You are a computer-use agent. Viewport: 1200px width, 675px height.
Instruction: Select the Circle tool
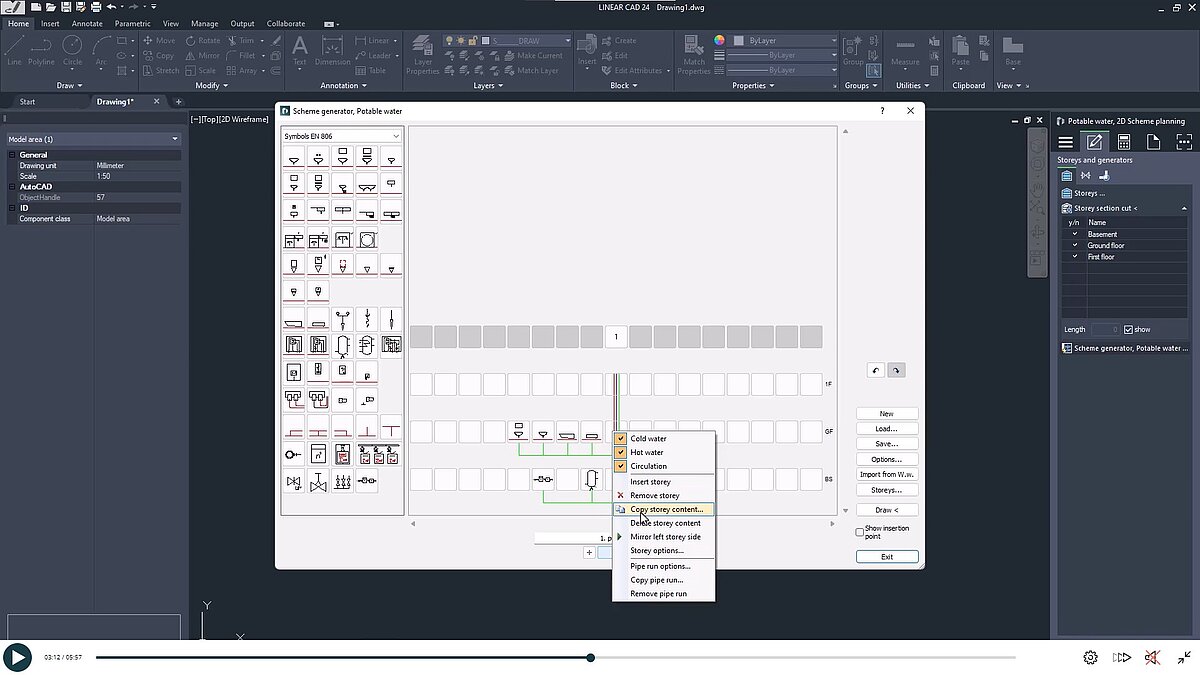point(71,47)
